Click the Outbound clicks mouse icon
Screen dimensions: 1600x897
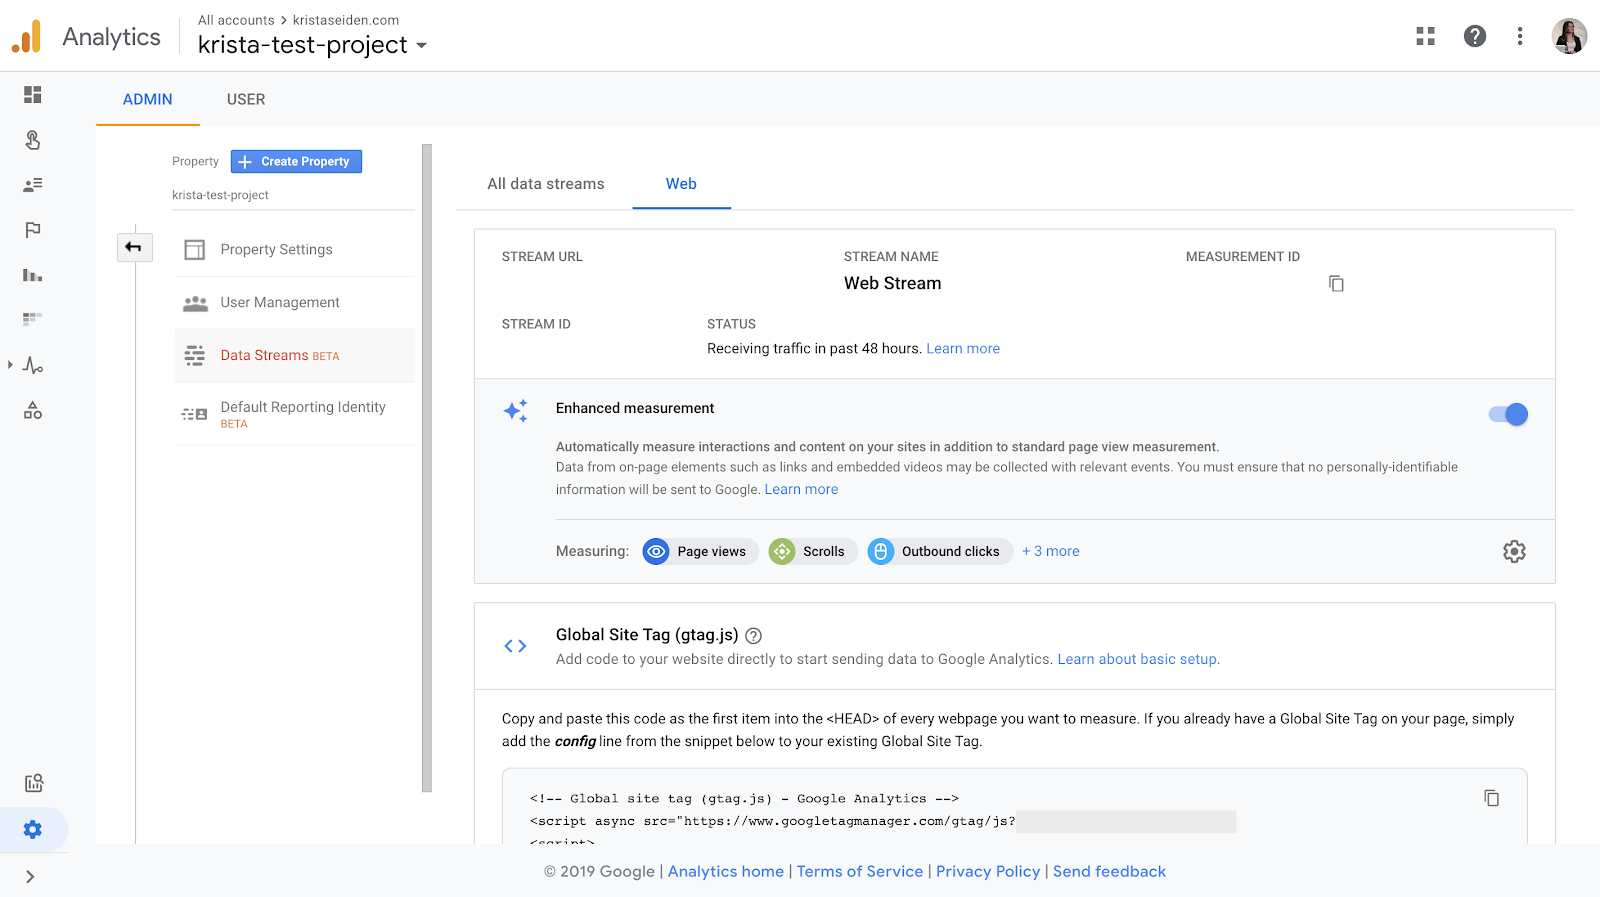pyautogui.click(x=881, y=551)
